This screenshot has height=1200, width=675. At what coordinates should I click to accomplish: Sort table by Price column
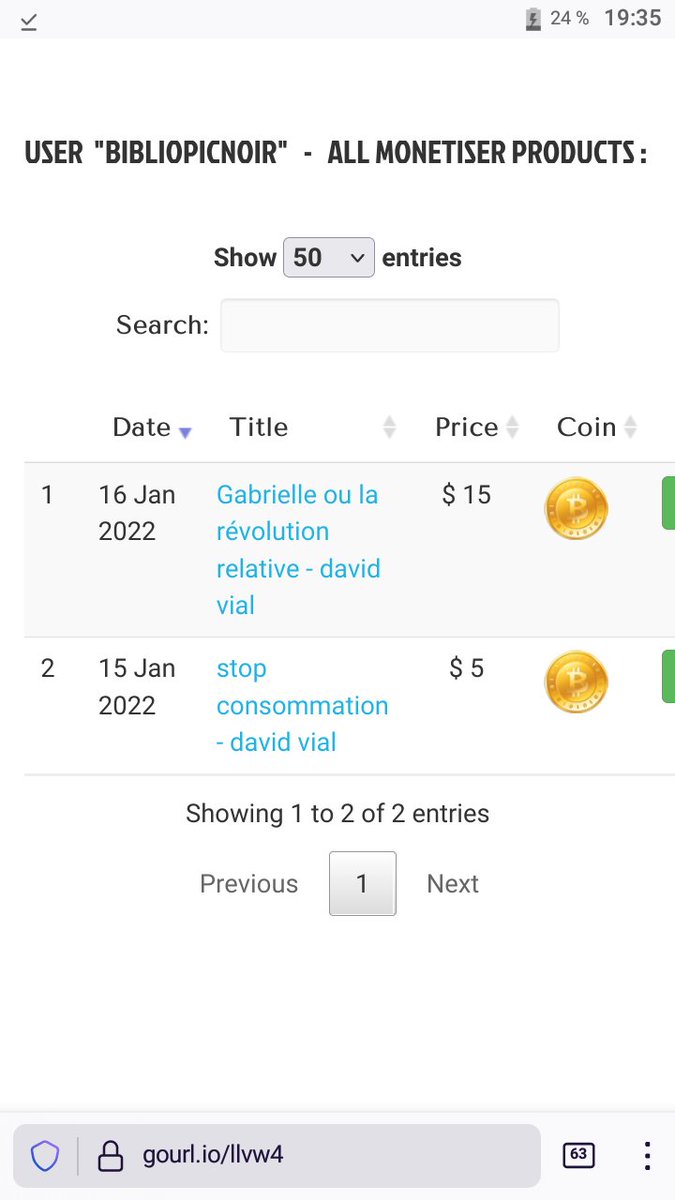[x=477, y=427]
